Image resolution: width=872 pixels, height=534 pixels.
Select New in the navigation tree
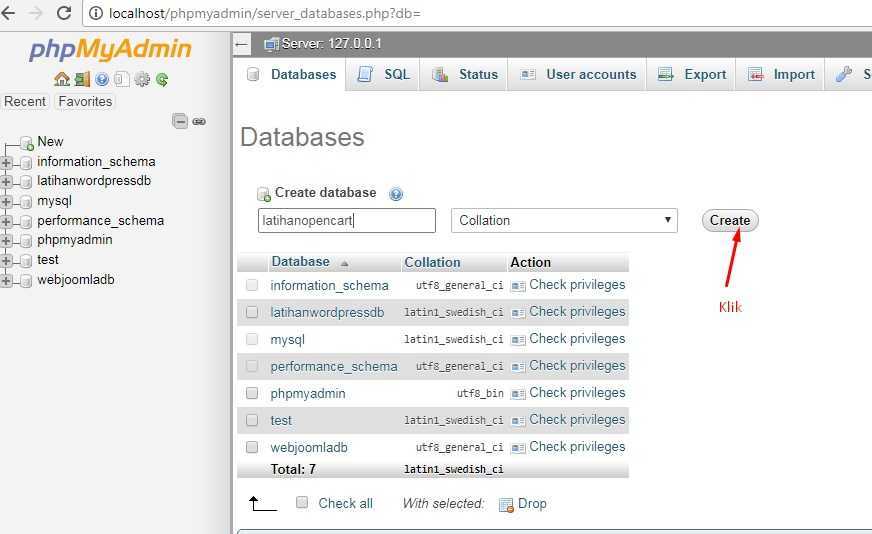coord(50,142)
